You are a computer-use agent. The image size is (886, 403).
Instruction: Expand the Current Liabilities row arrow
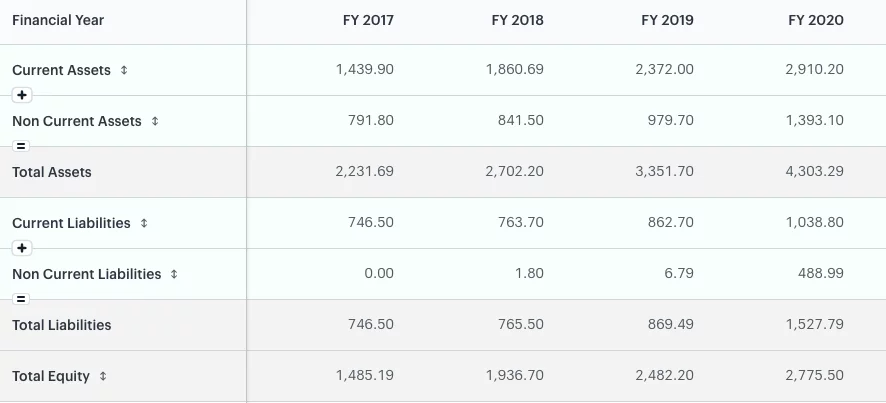144,223
